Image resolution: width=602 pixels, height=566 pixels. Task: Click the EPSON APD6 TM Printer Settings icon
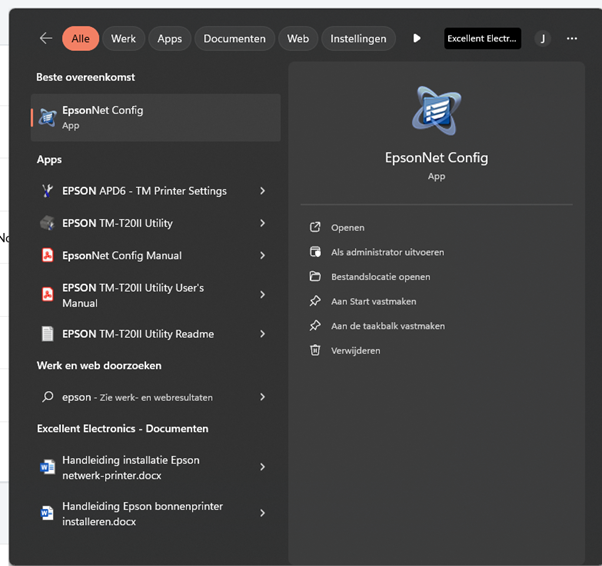click(47, 190)
